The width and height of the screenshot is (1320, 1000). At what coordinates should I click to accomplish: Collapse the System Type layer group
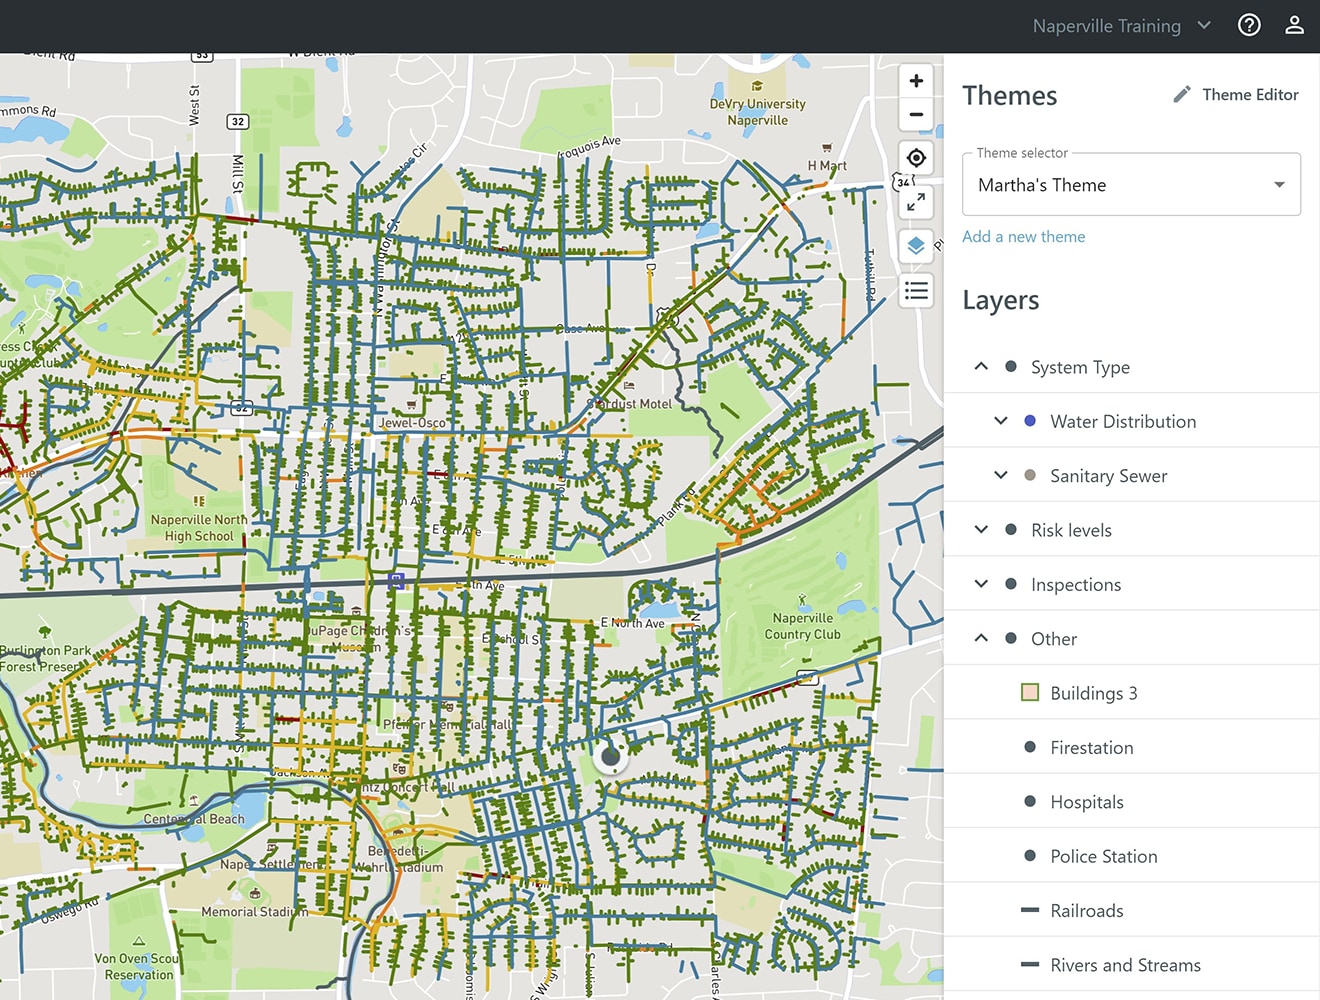pos(981,367)
